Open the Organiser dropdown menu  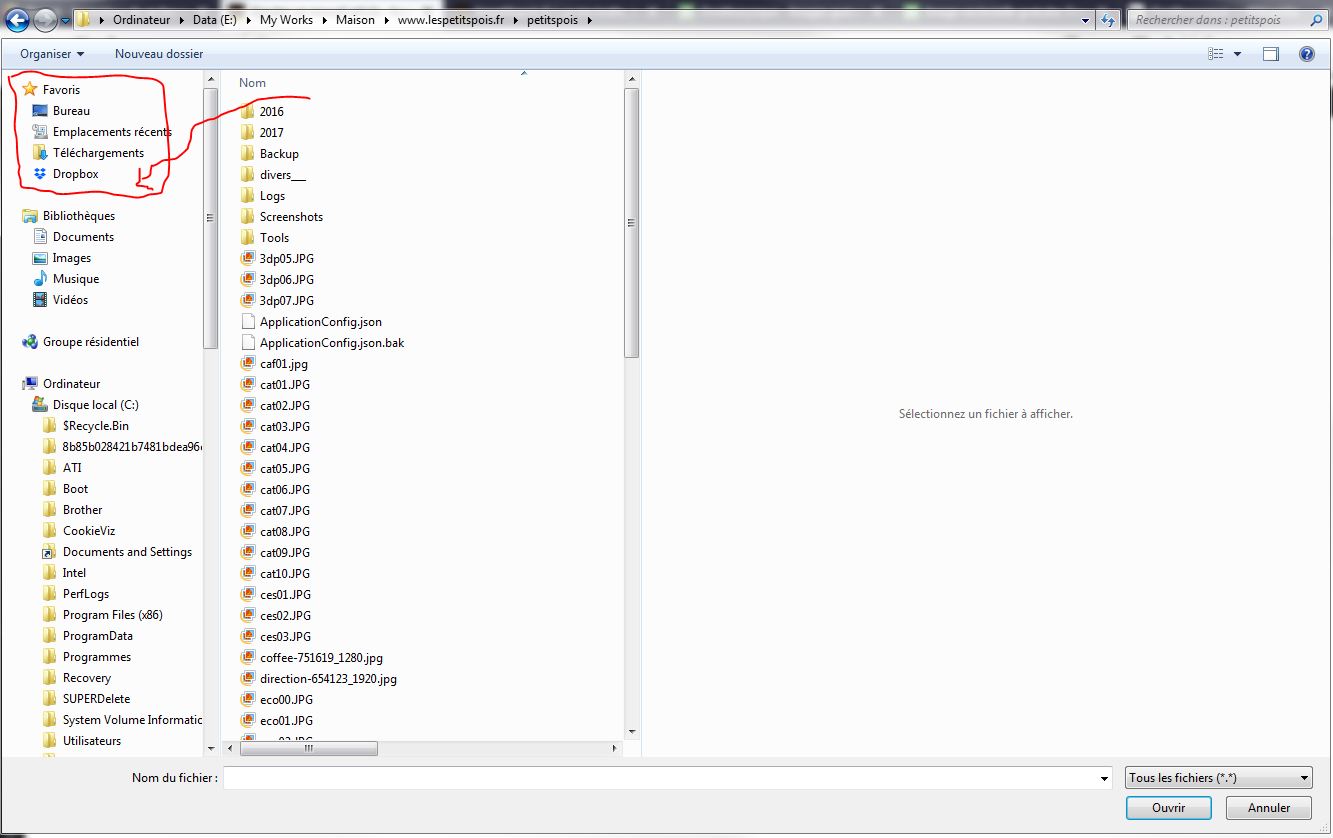pos(52,54)
